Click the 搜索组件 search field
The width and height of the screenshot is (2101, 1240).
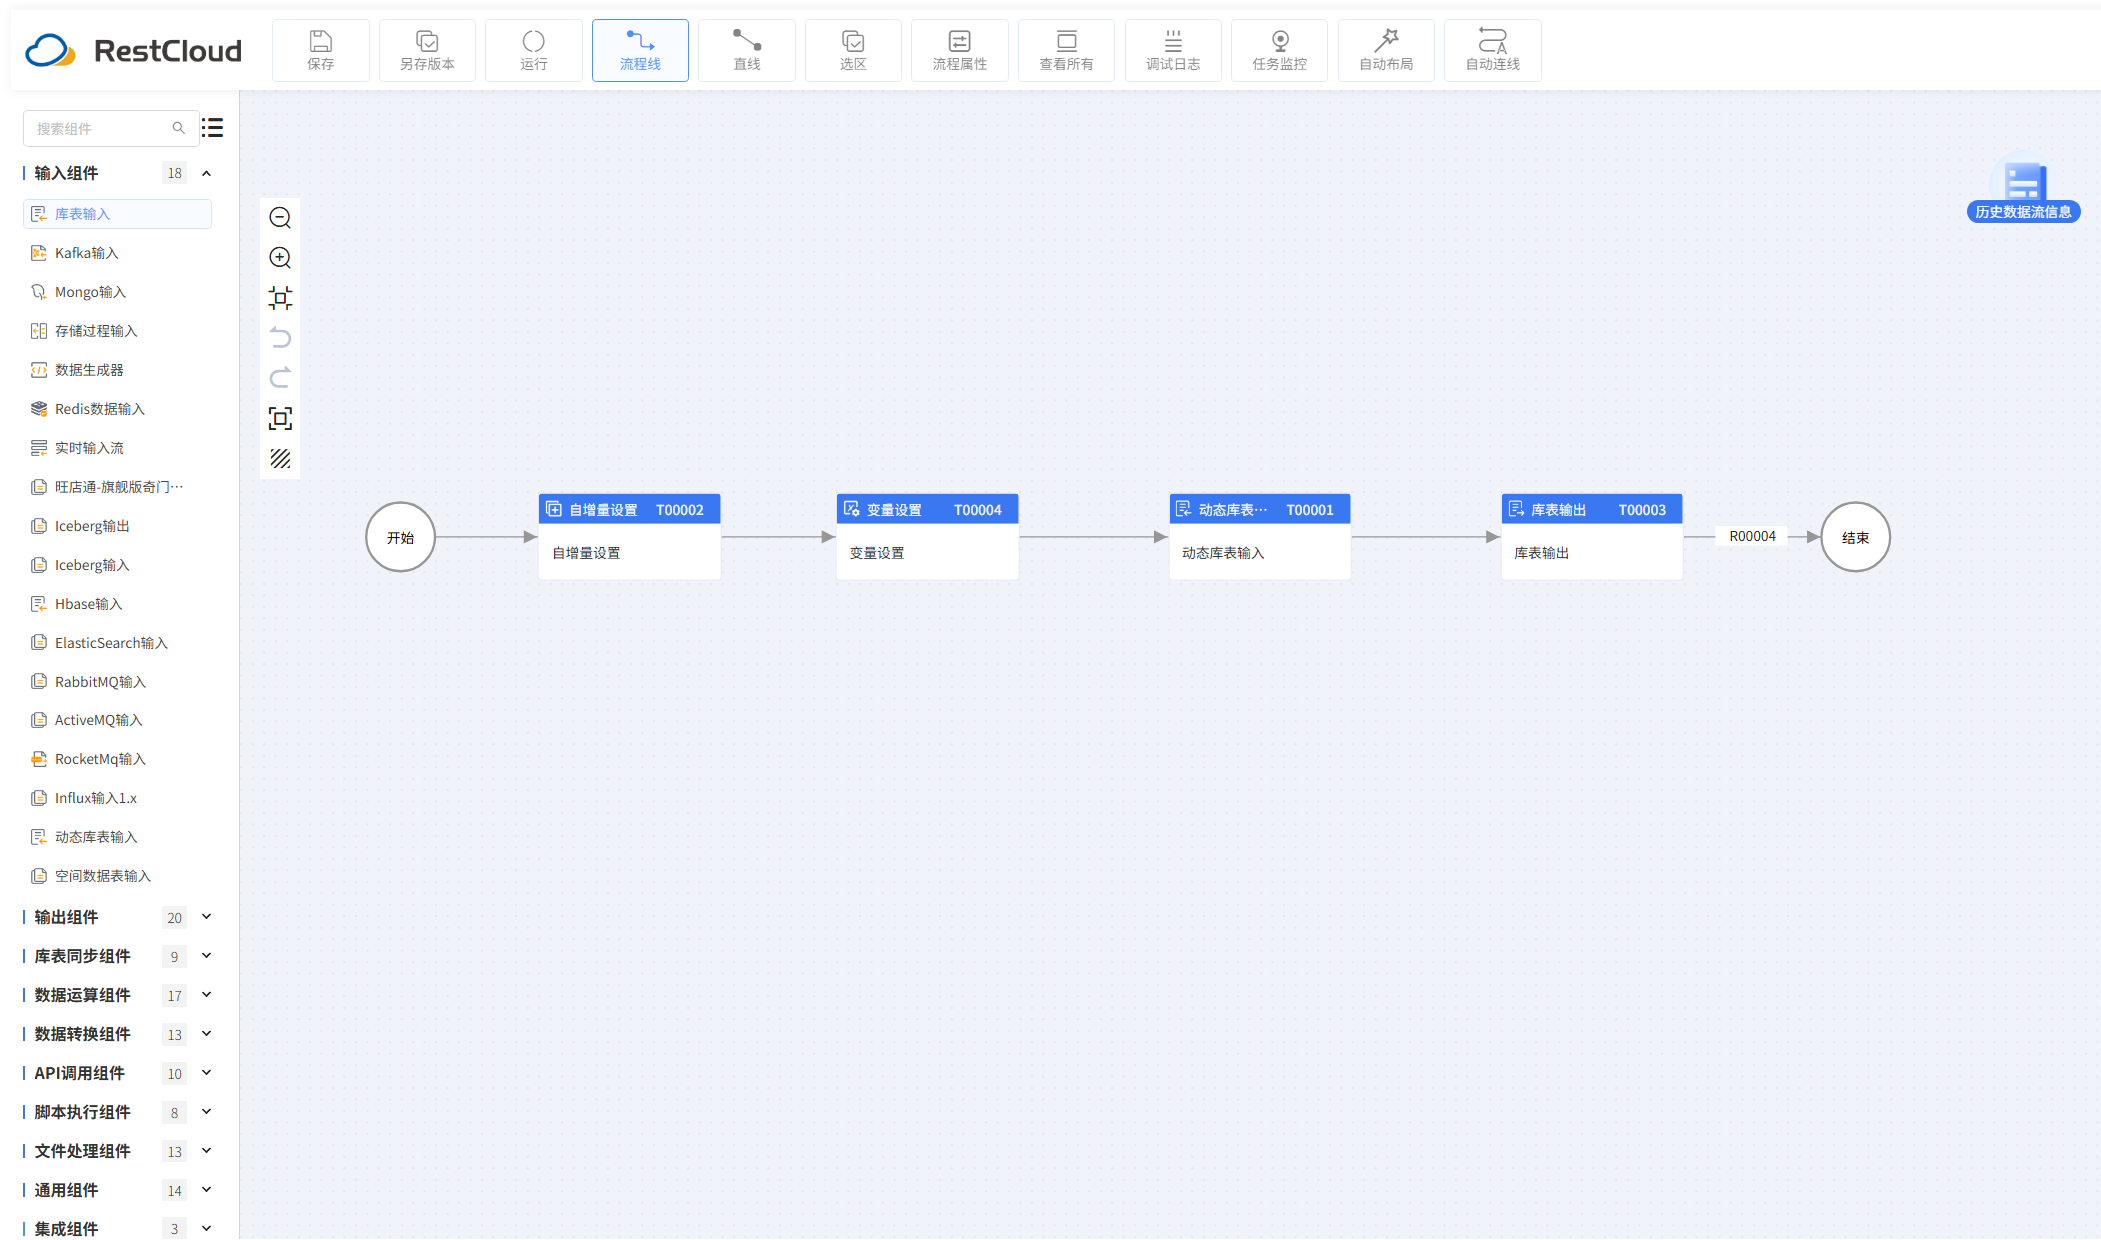coord(100,128)
